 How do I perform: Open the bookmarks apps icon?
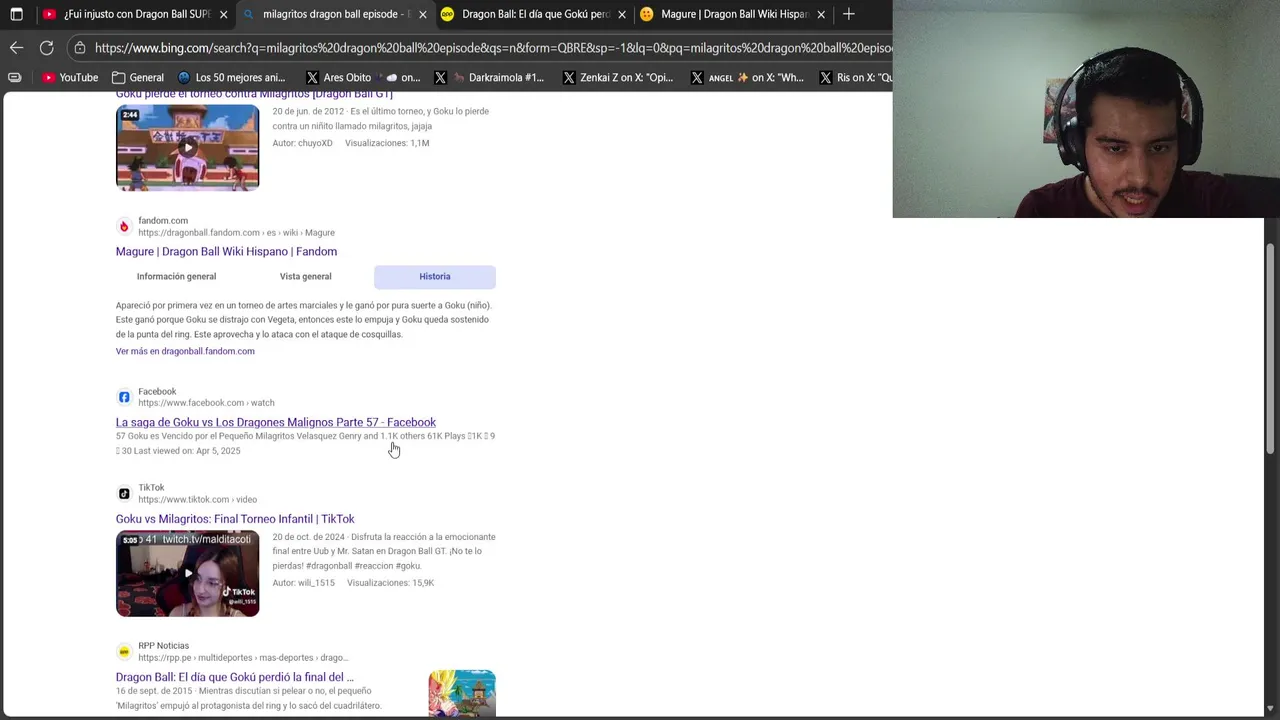tap(15, 77)
